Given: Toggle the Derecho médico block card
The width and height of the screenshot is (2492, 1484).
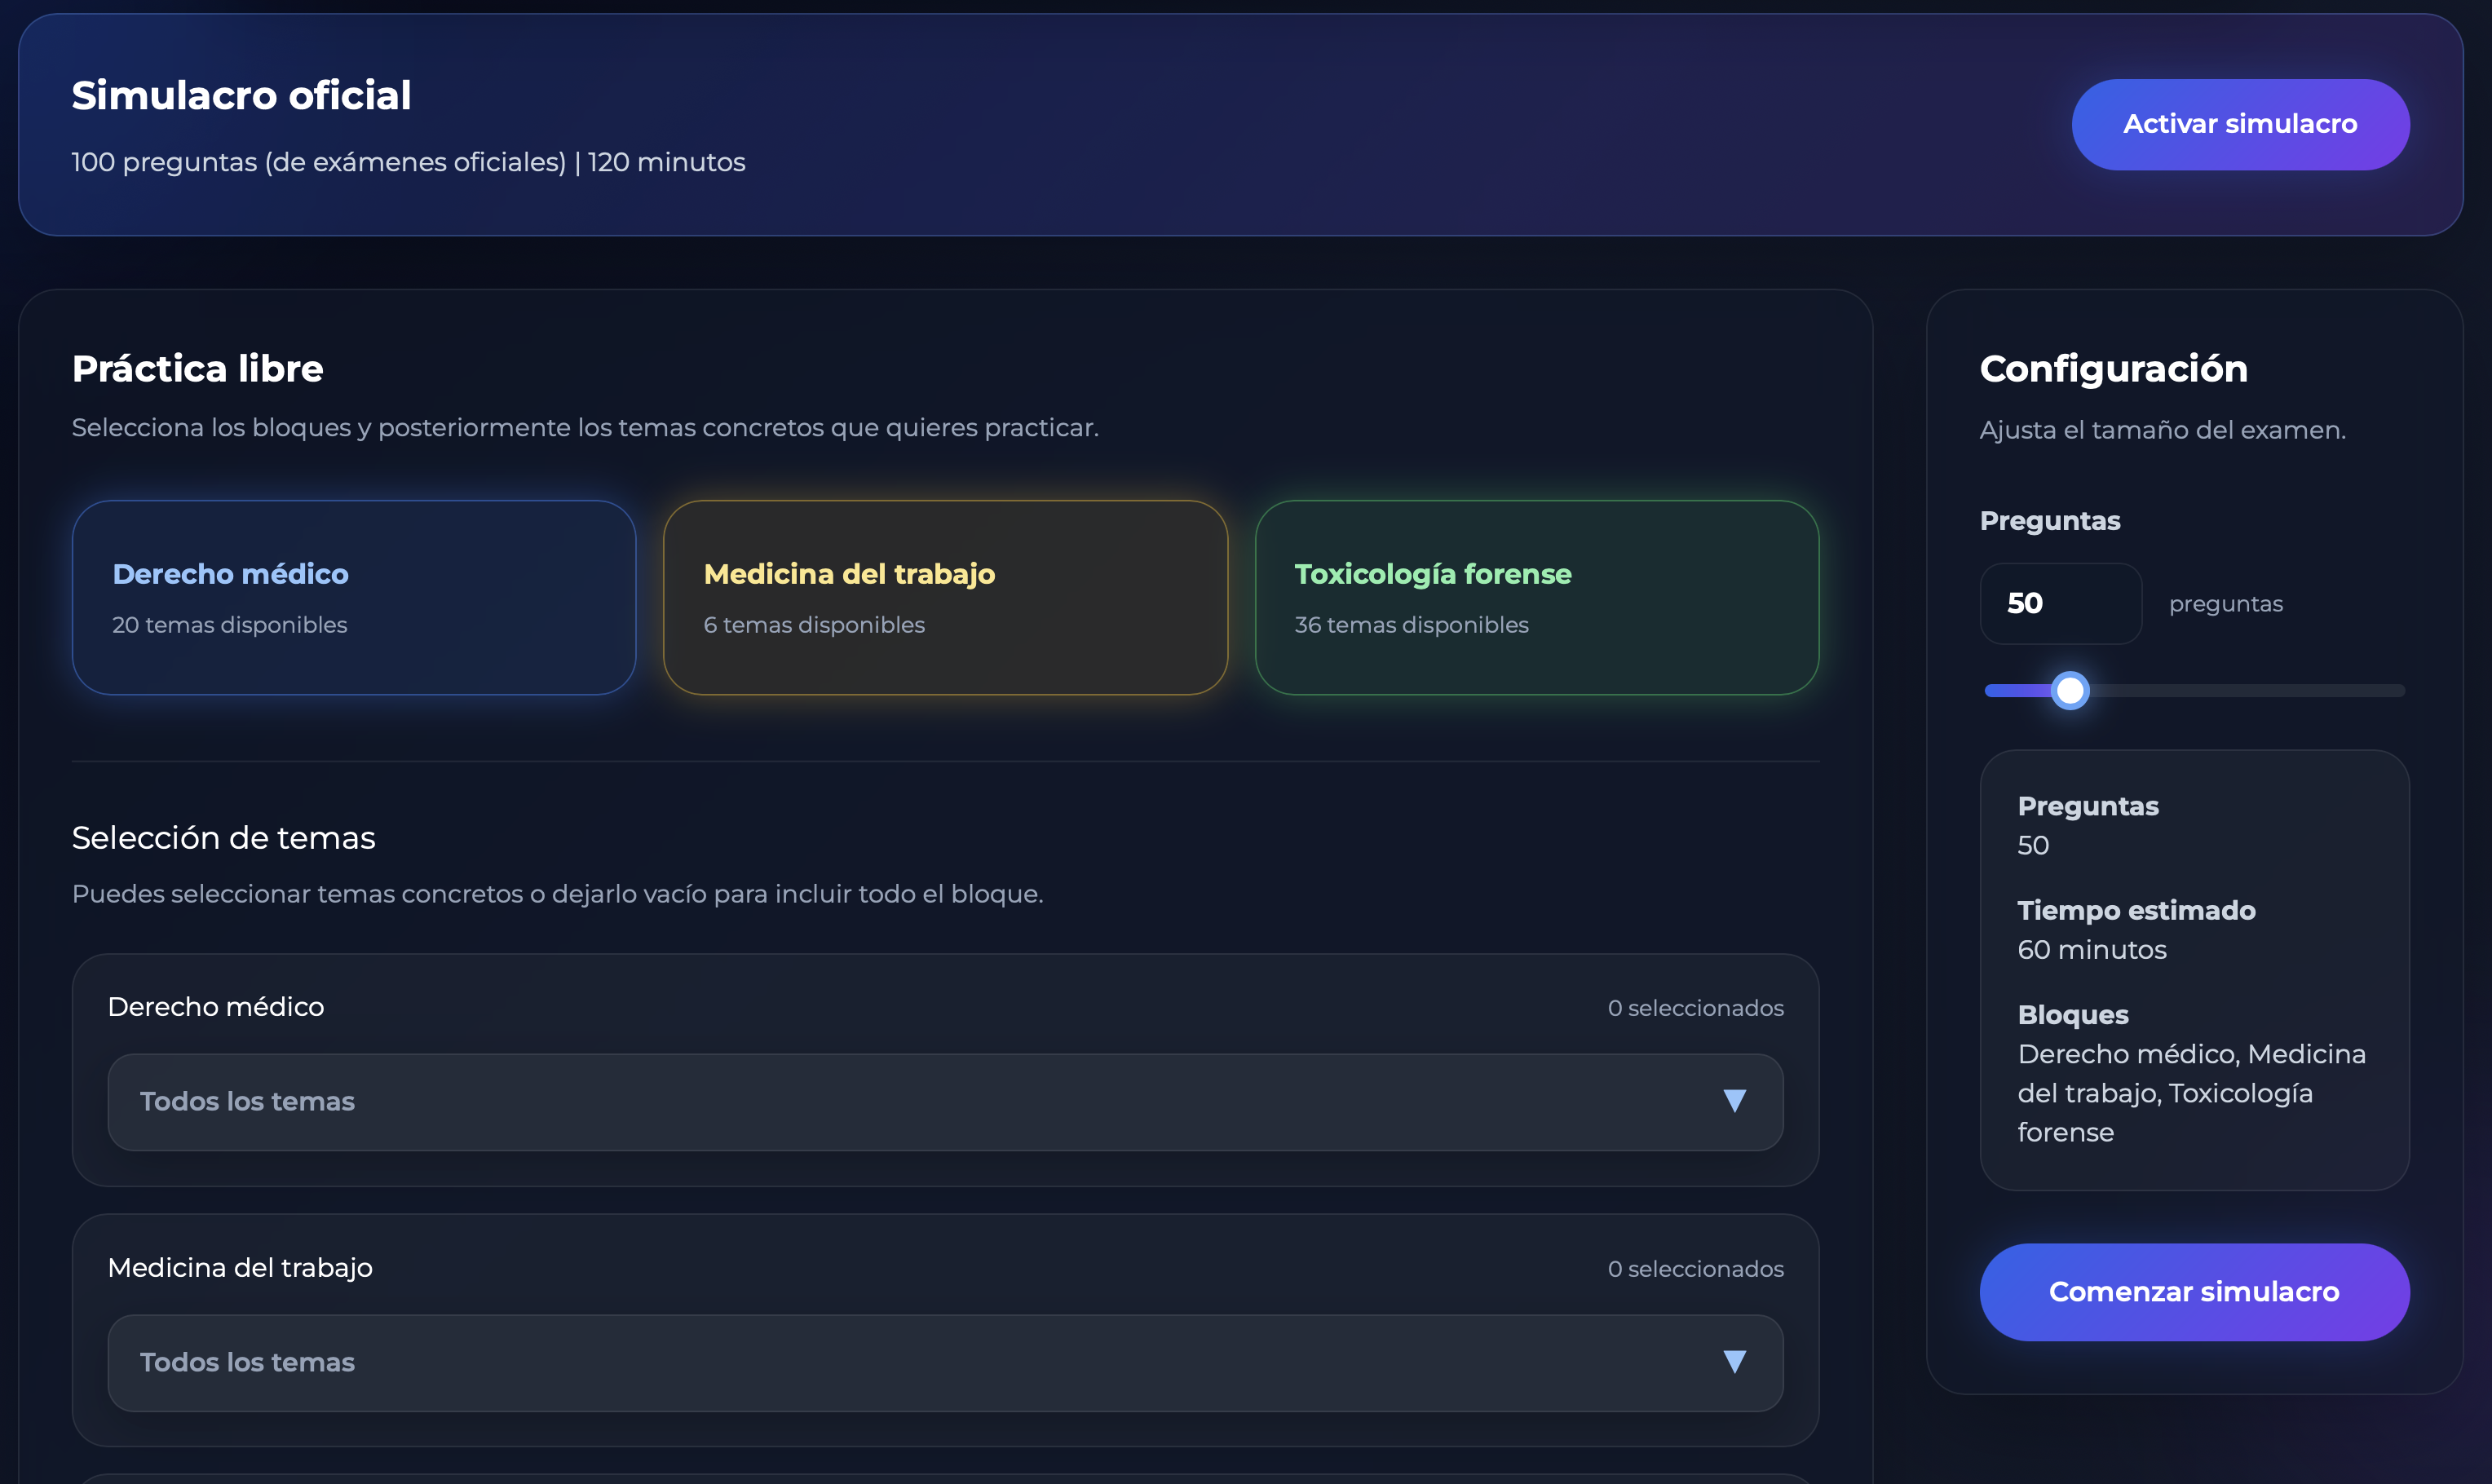Looking at the screenshot, I should [x=354, y=597].
